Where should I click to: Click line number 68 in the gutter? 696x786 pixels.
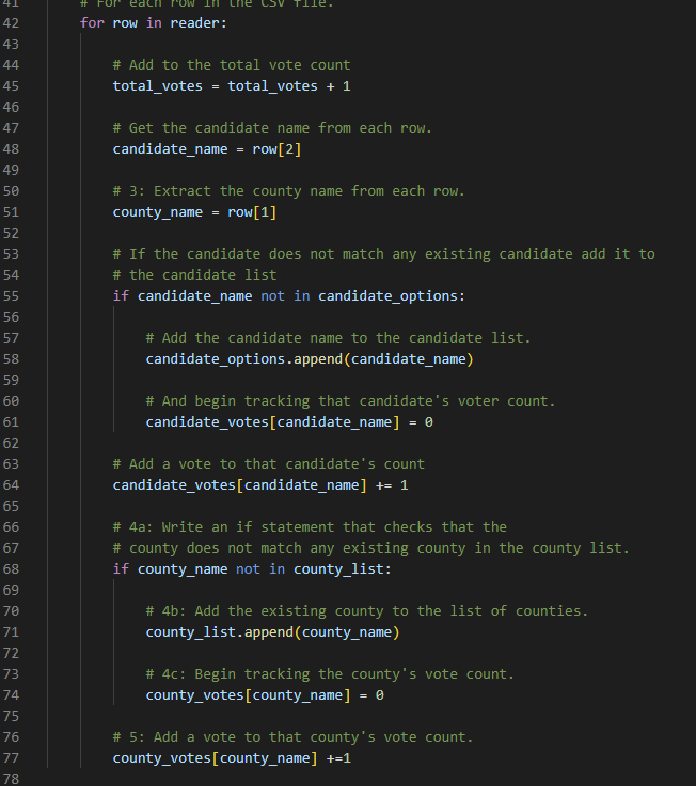tap(11, 569)
